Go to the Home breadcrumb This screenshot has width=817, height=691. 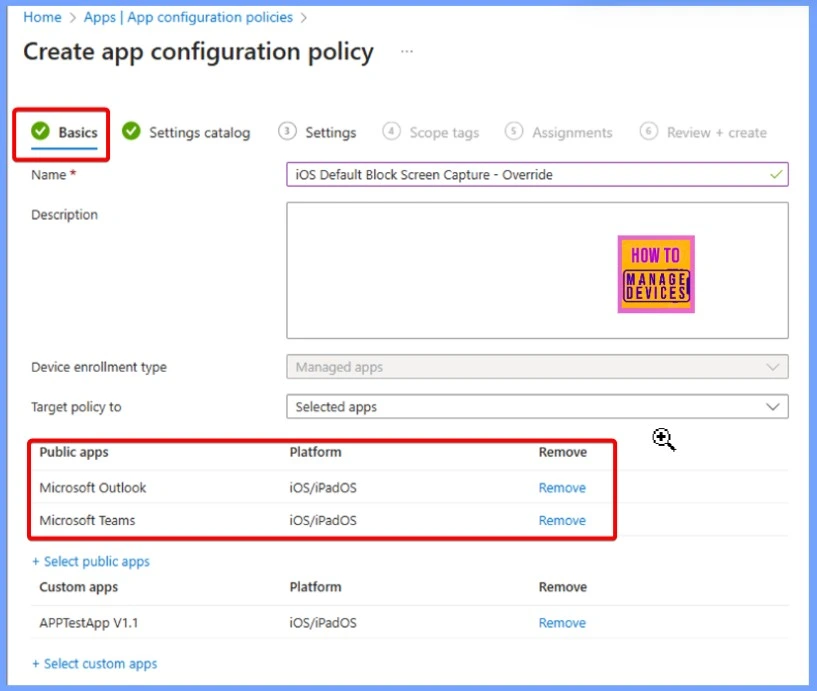[42, 17]
